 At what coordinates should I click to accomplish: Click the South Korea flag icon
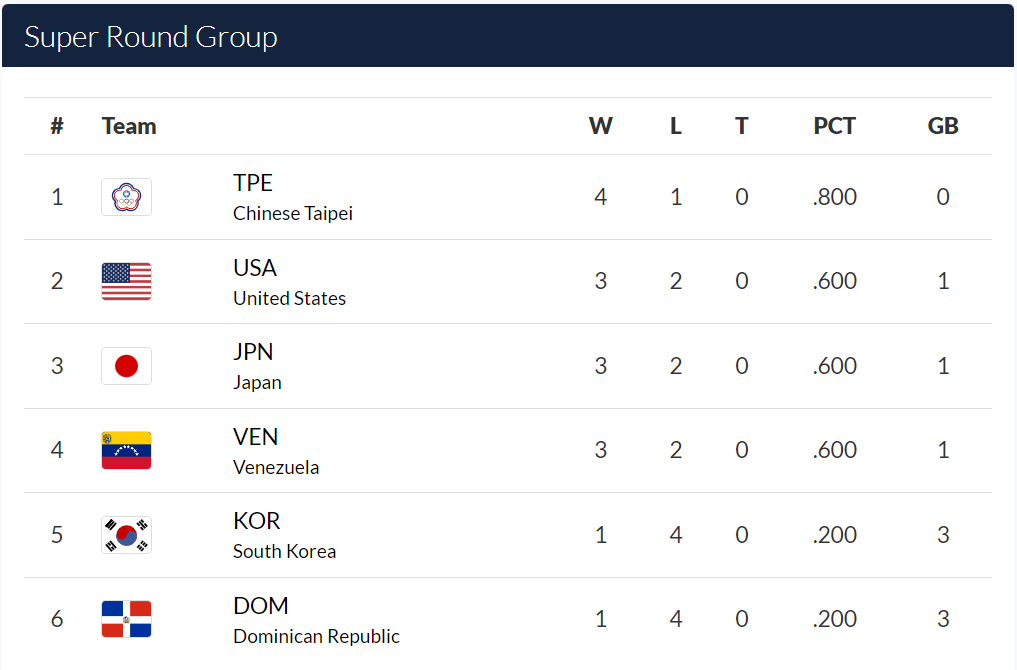point(126,535)
